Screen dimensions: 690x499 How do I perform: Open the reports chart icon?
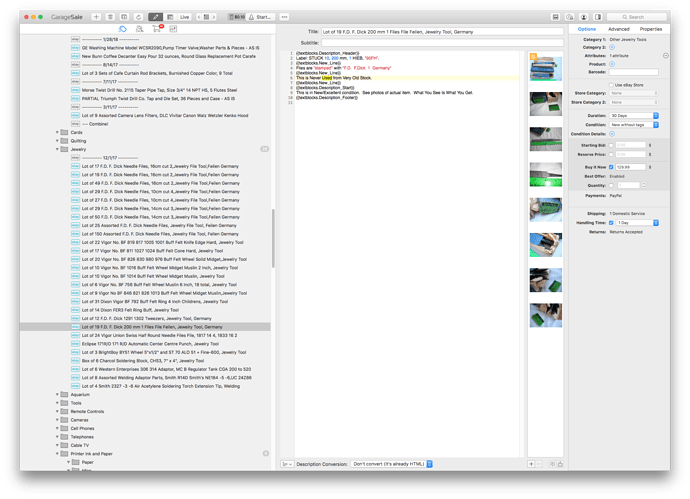(x=173, y=29)
